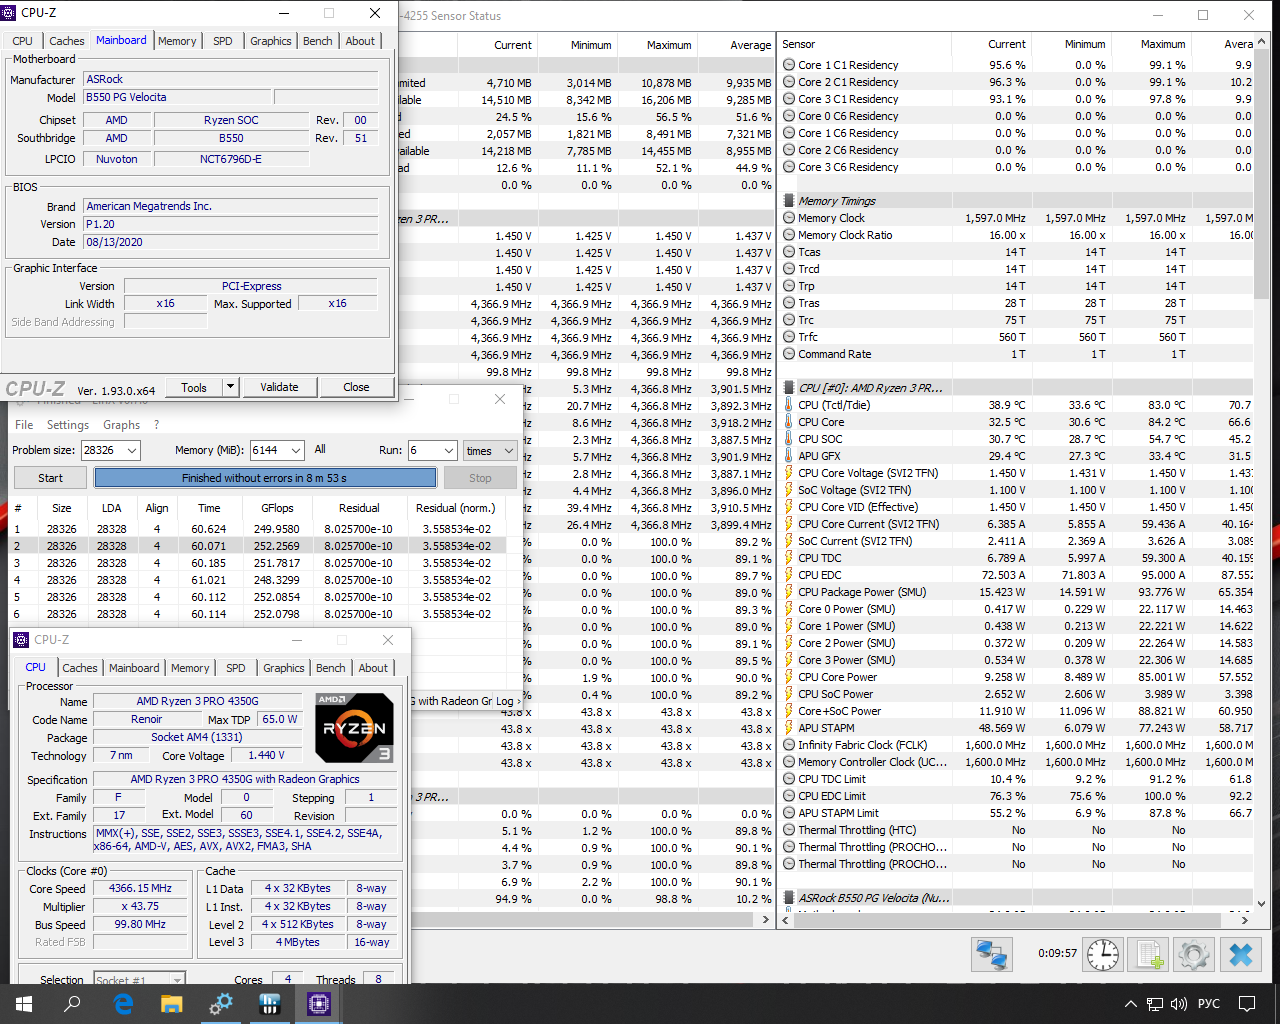Viewport: 1280px width, 1024px height.
Task: Click the HWiNFO sensor list horizontal scrollbar
Action: [x=1010, y=919]
